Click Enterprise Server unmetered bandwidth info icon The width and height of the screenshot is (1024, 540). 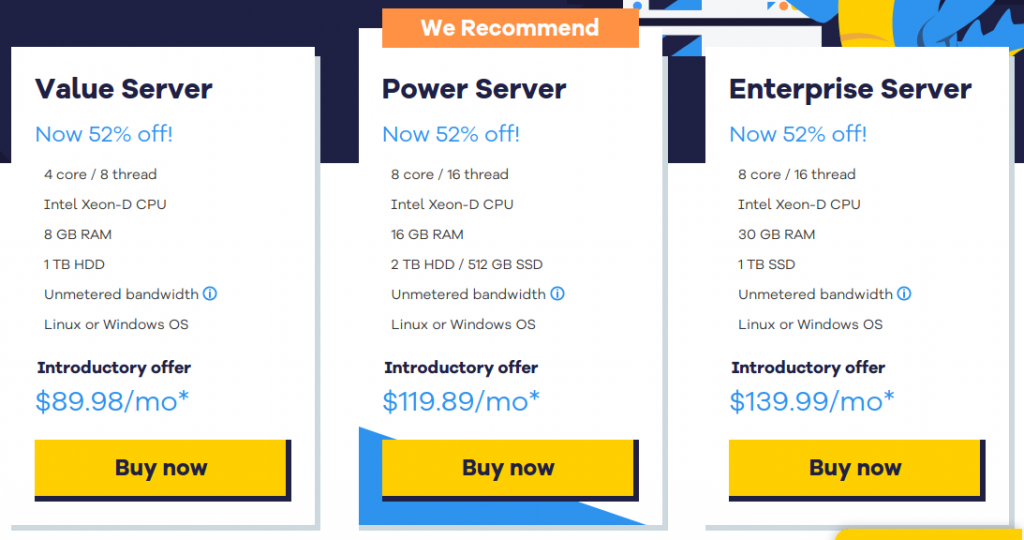point(905,294)
